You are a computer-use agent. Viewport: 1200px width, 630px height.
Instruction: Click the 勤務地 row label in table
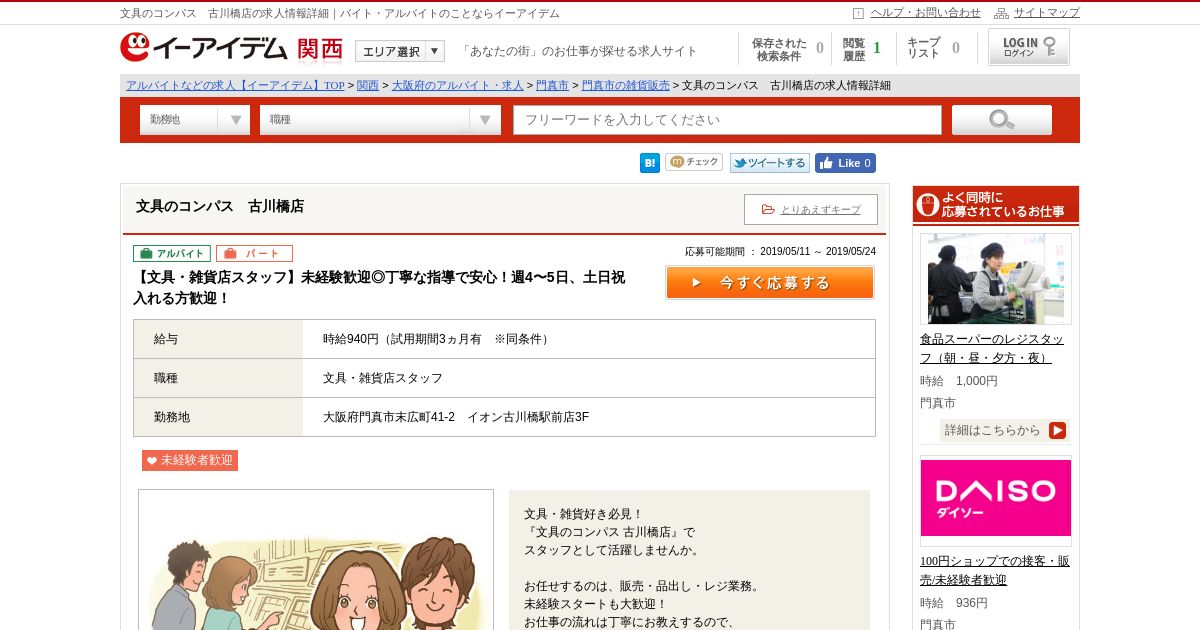[x=172, y=417]
